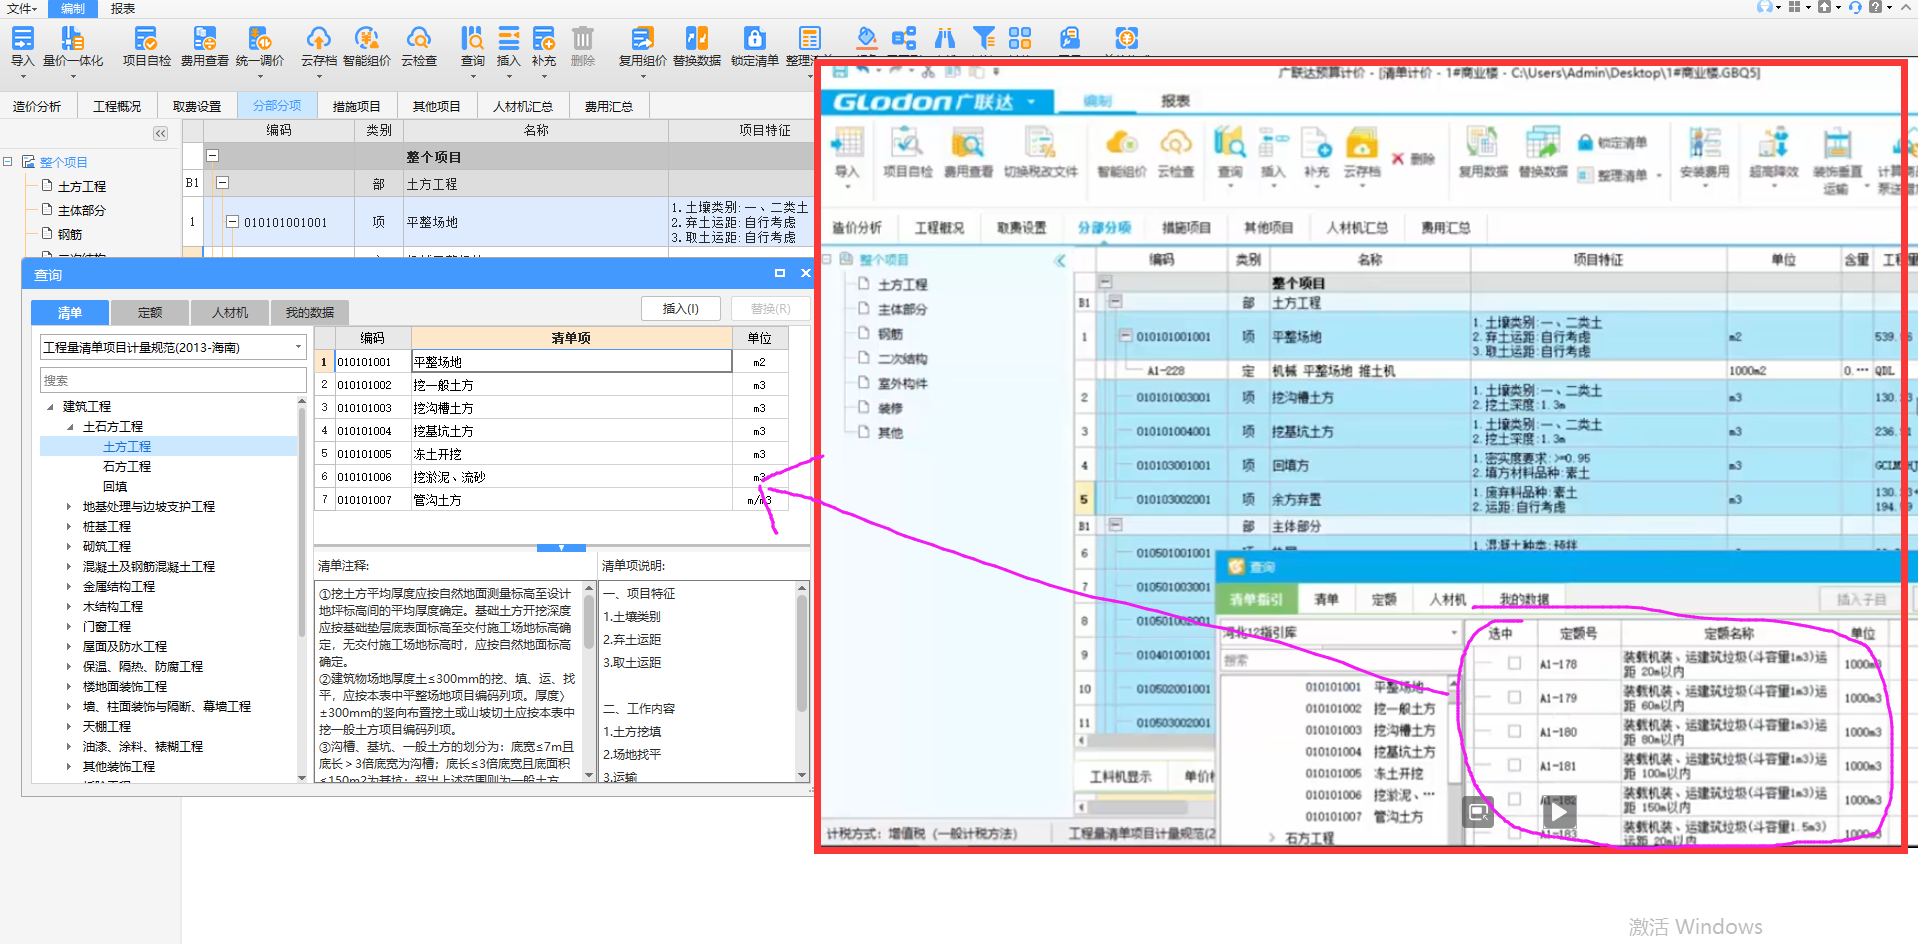This screenshot has height=944, width=1918.
Task: Click 替换数据 replace data icon in main toolbar
Action: pyautogui.click(x=696, y=39)
